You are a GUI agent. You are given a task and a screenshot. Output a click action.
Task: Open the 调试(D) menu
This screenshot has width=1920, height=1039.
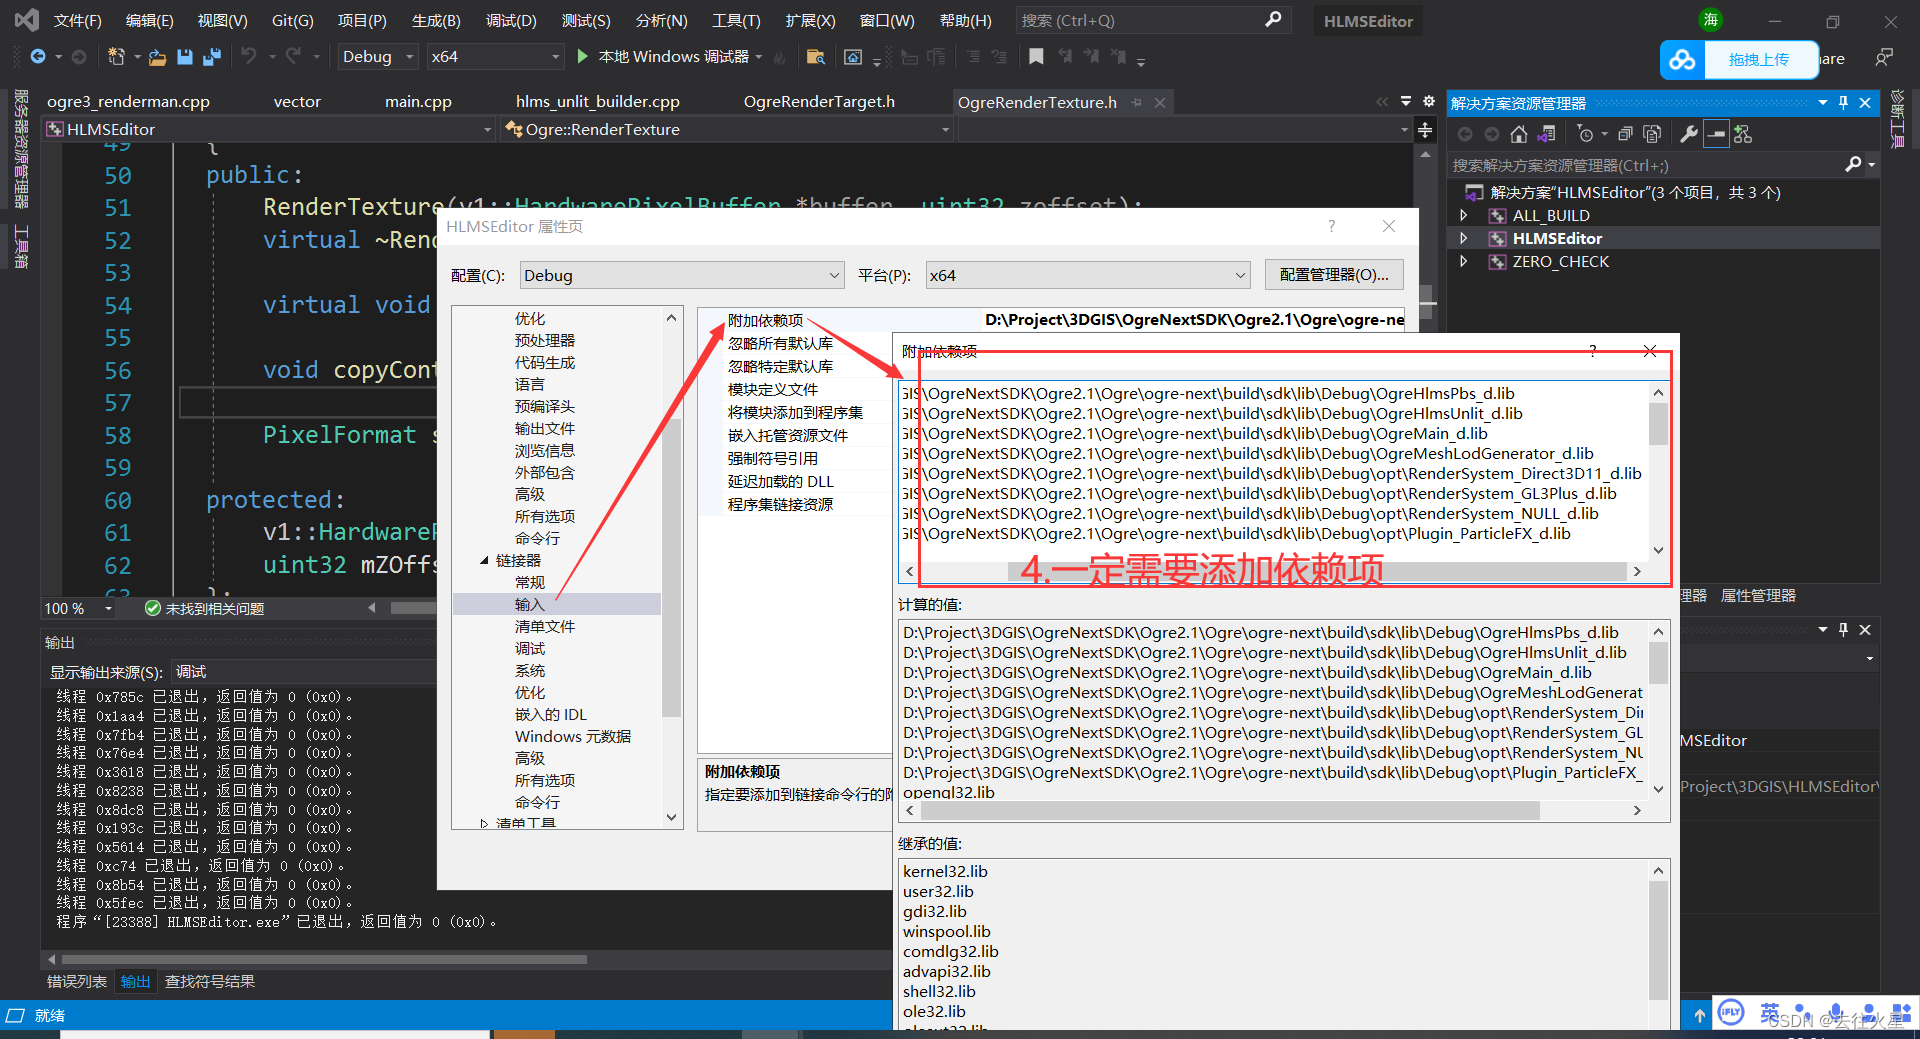coord(511,20)
